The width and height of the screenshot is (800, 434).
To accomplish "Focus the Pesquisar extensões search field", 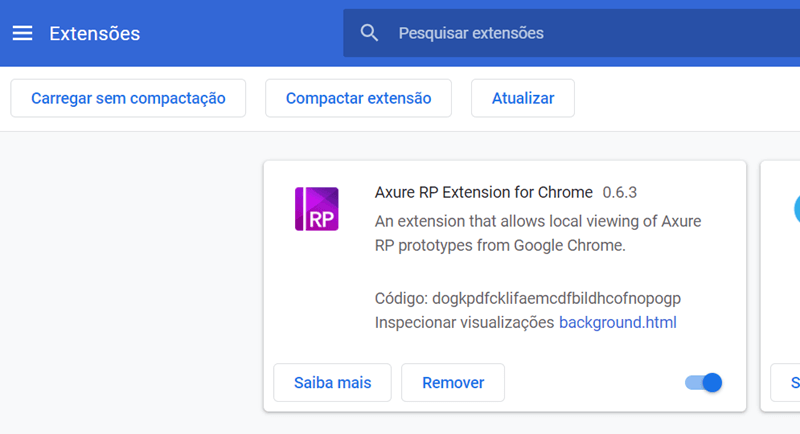I will (571, 33).
